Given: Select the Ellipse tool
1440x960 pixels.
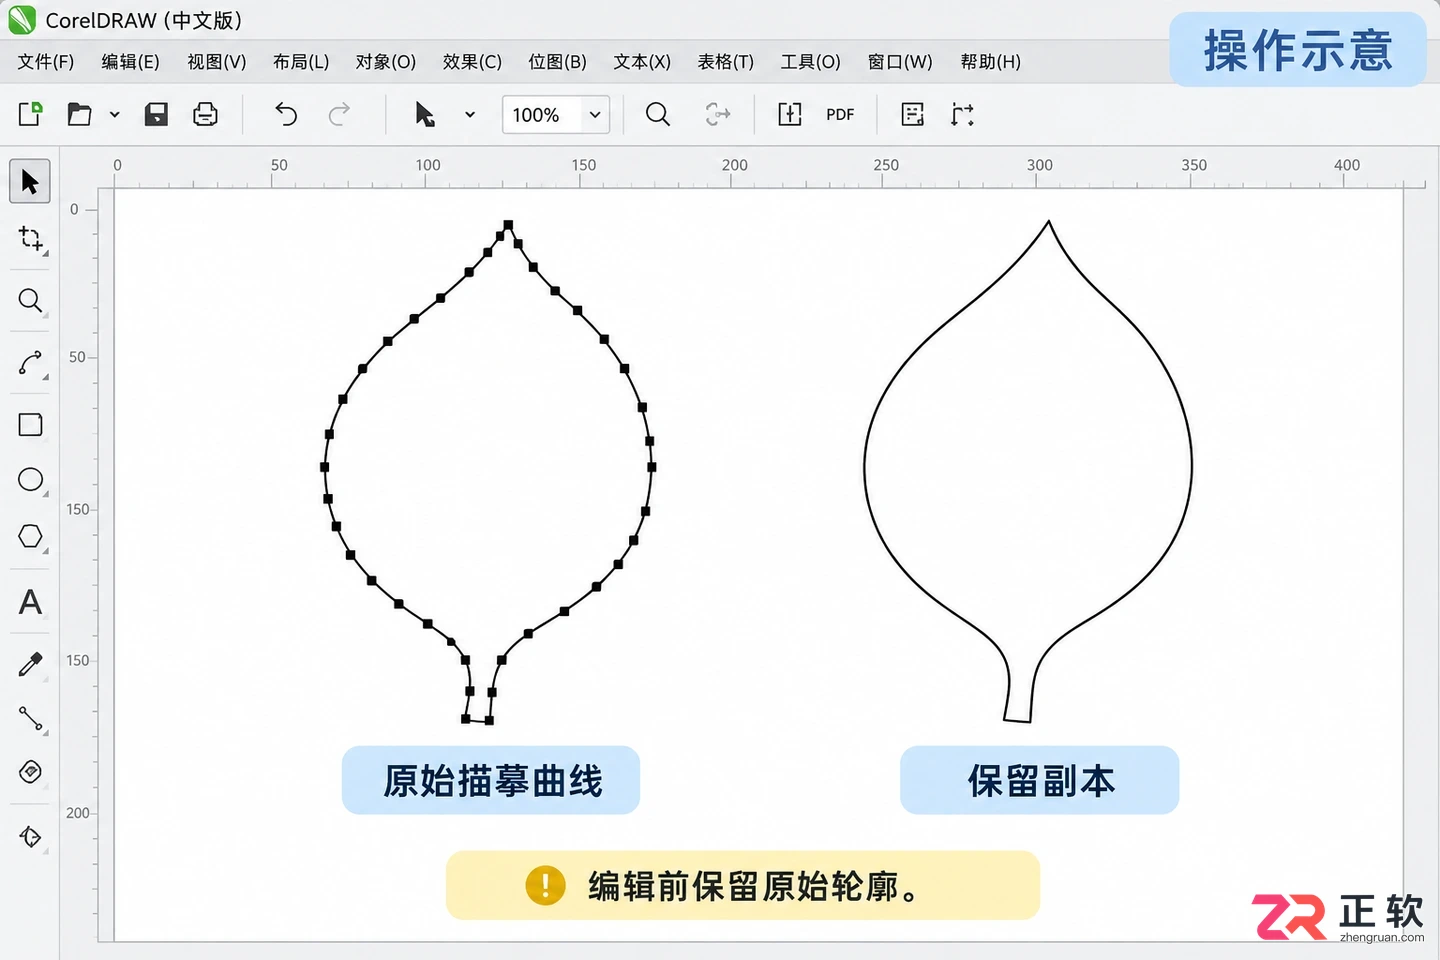Looking at the screenshot, I should [31, 480].
